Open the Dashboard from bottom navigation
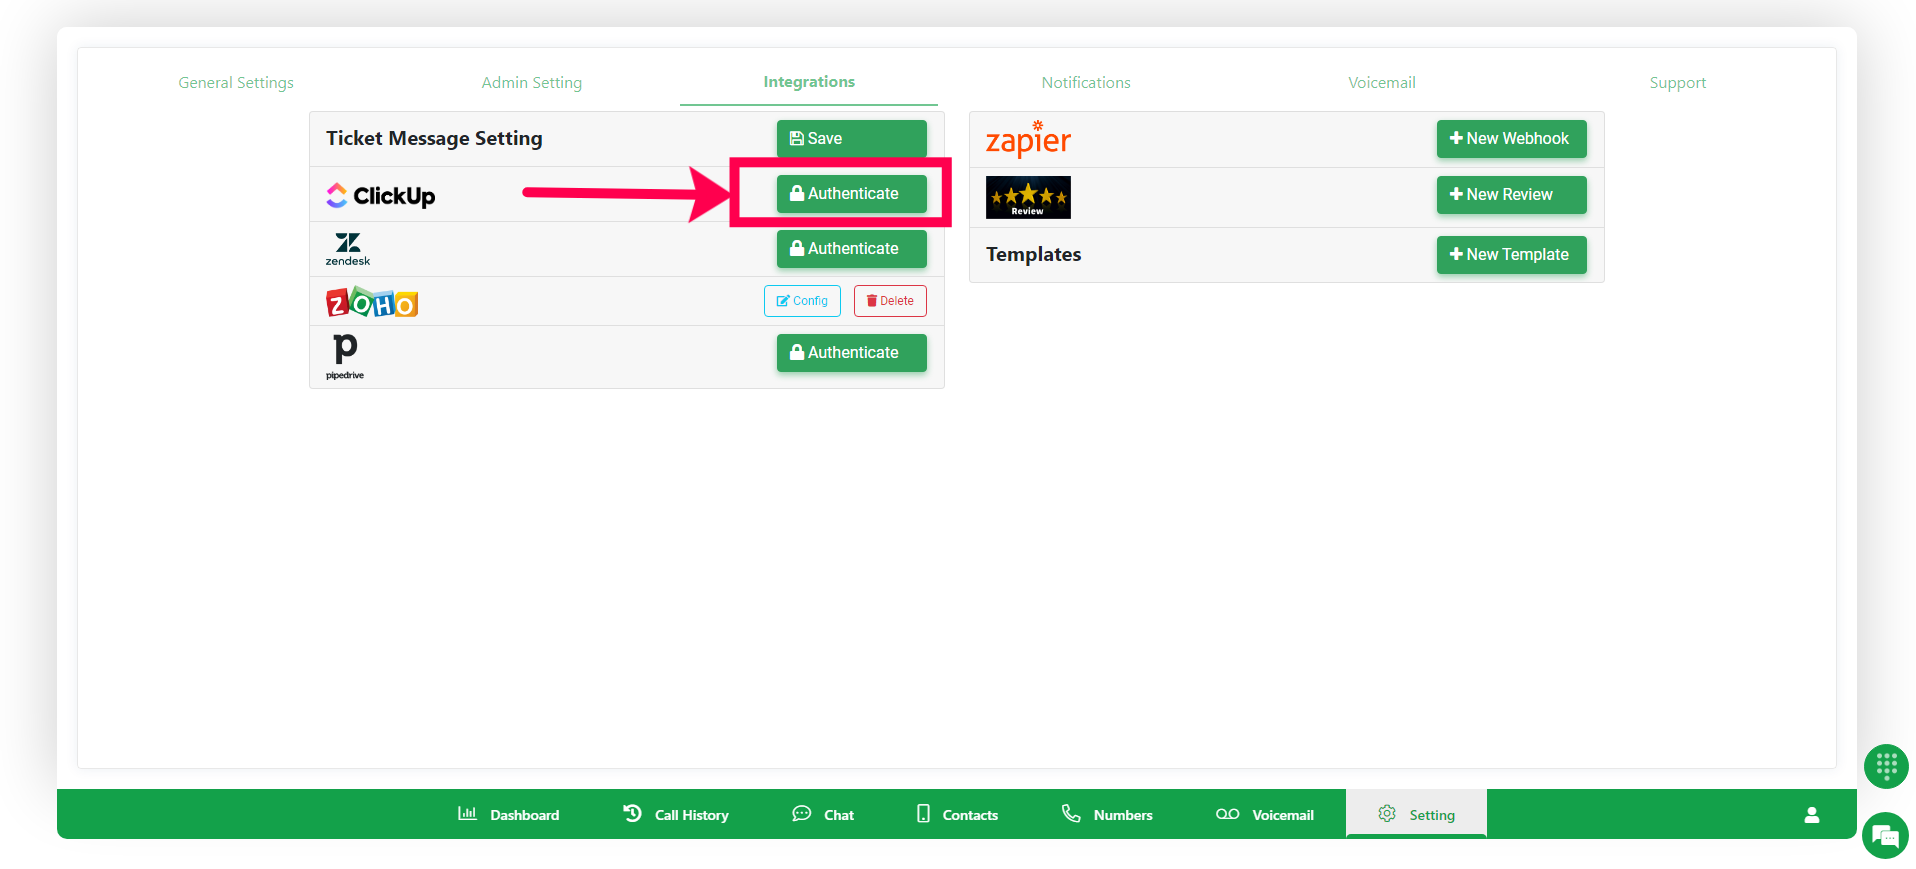1916x869 pixels. [508, 814]
